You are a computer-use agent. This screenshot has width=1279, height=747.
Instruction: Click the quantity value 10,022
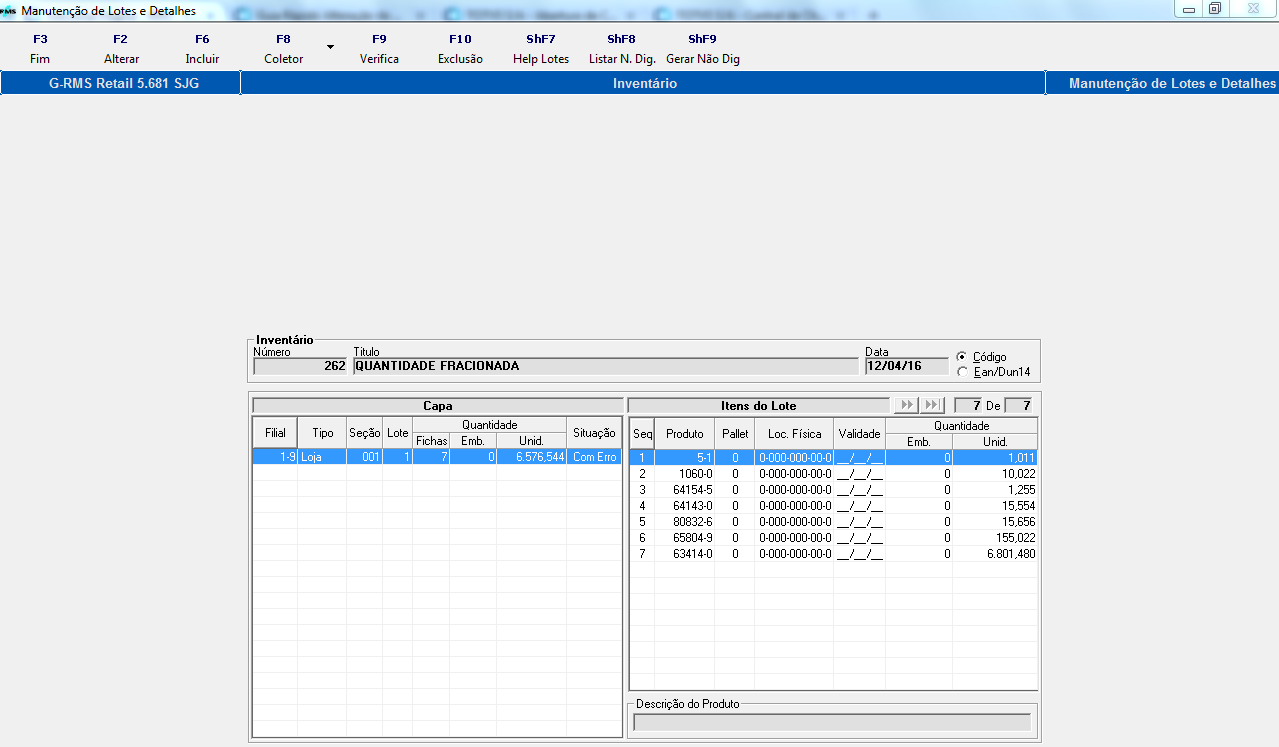click(x=995, y=473)
